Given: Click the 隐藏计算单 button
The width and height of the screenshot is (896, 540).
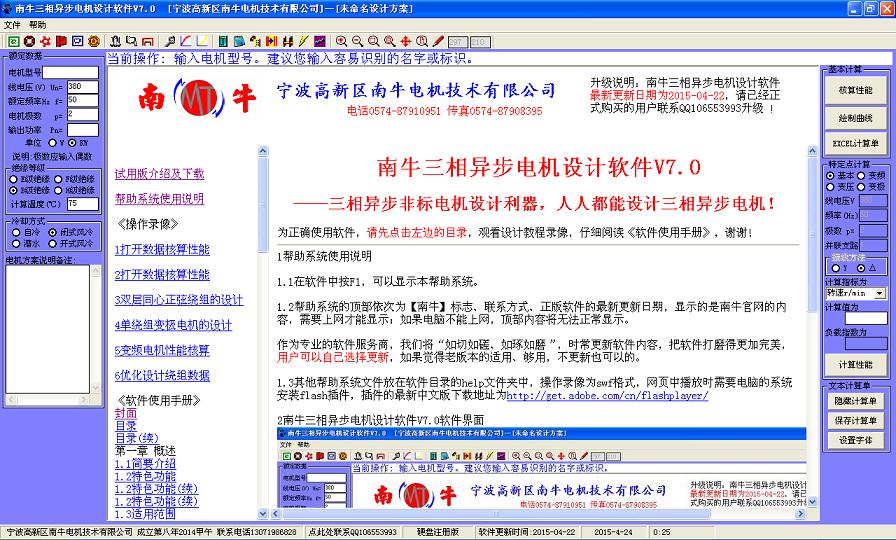Looking at the screenshot, I should point(855,401).
